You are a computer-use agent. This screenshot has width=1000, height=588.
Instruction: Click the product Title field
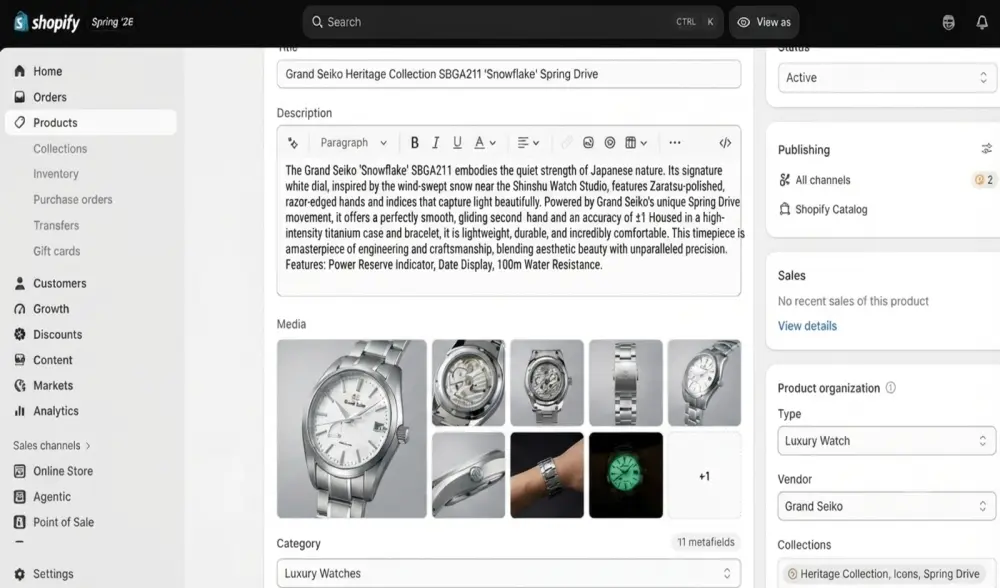[x=508, y=74]
